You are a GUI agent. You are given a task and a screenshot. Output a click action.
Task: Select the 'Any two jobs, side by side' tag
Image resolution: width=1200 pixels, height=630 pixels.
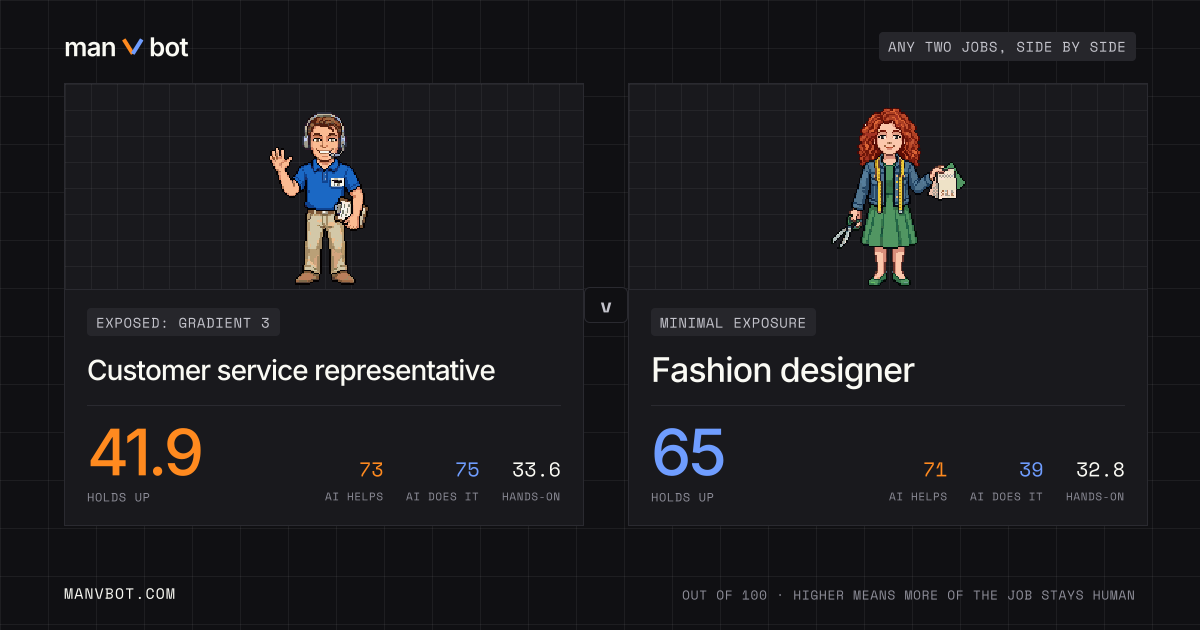click(1007, 47)
